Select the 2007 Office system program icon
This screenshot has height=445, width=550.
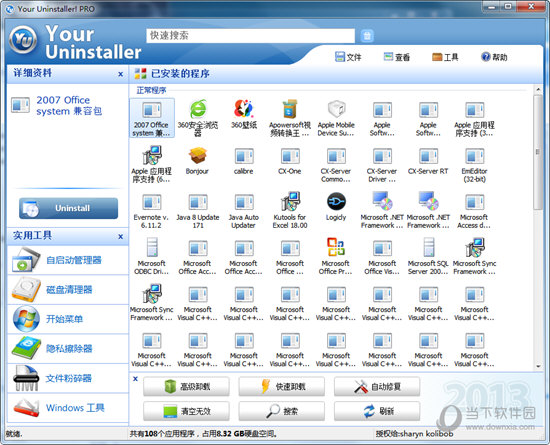click(152, 118)
